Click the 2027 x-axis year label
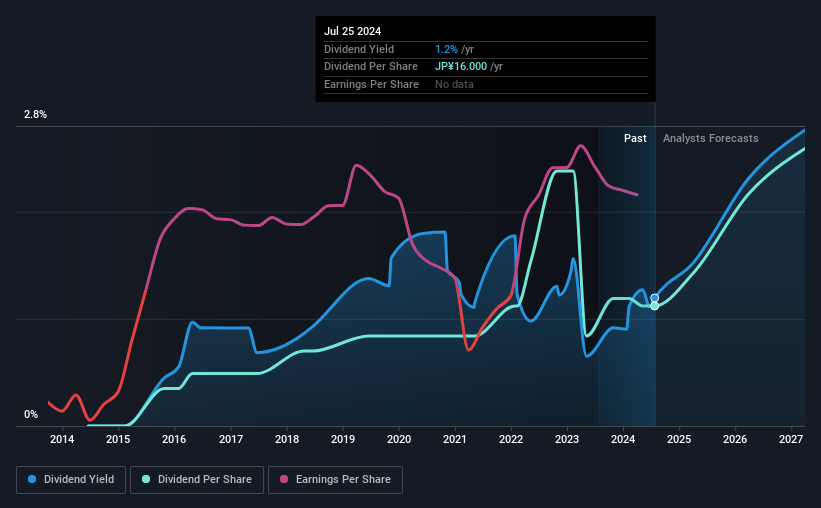Screen dimensions: 821x508 [x=791, y=439]
